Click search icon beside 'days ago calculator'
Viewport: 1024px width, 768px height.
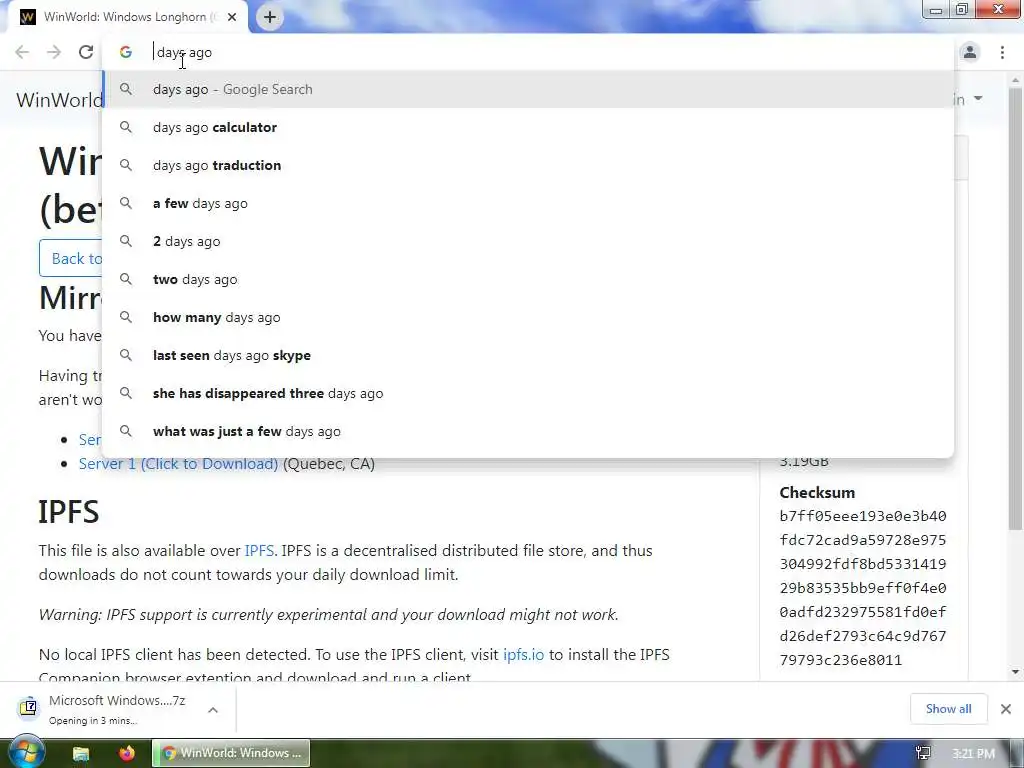[126, 127]
